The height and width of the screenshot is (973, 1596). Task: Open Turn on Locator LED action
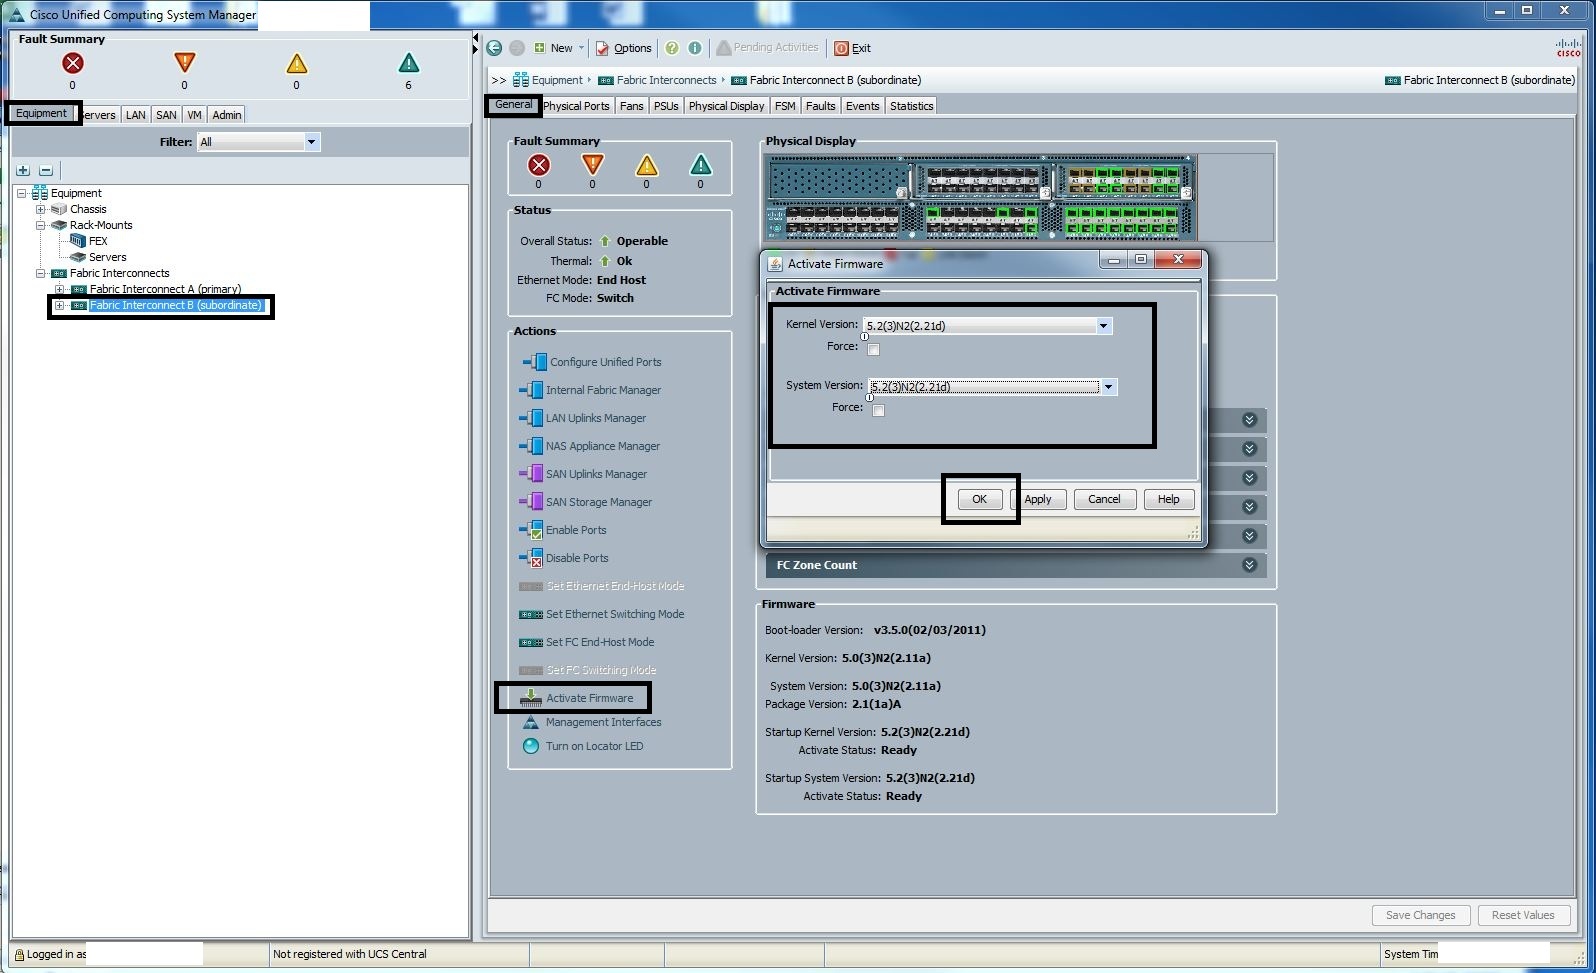pos(594,746)
